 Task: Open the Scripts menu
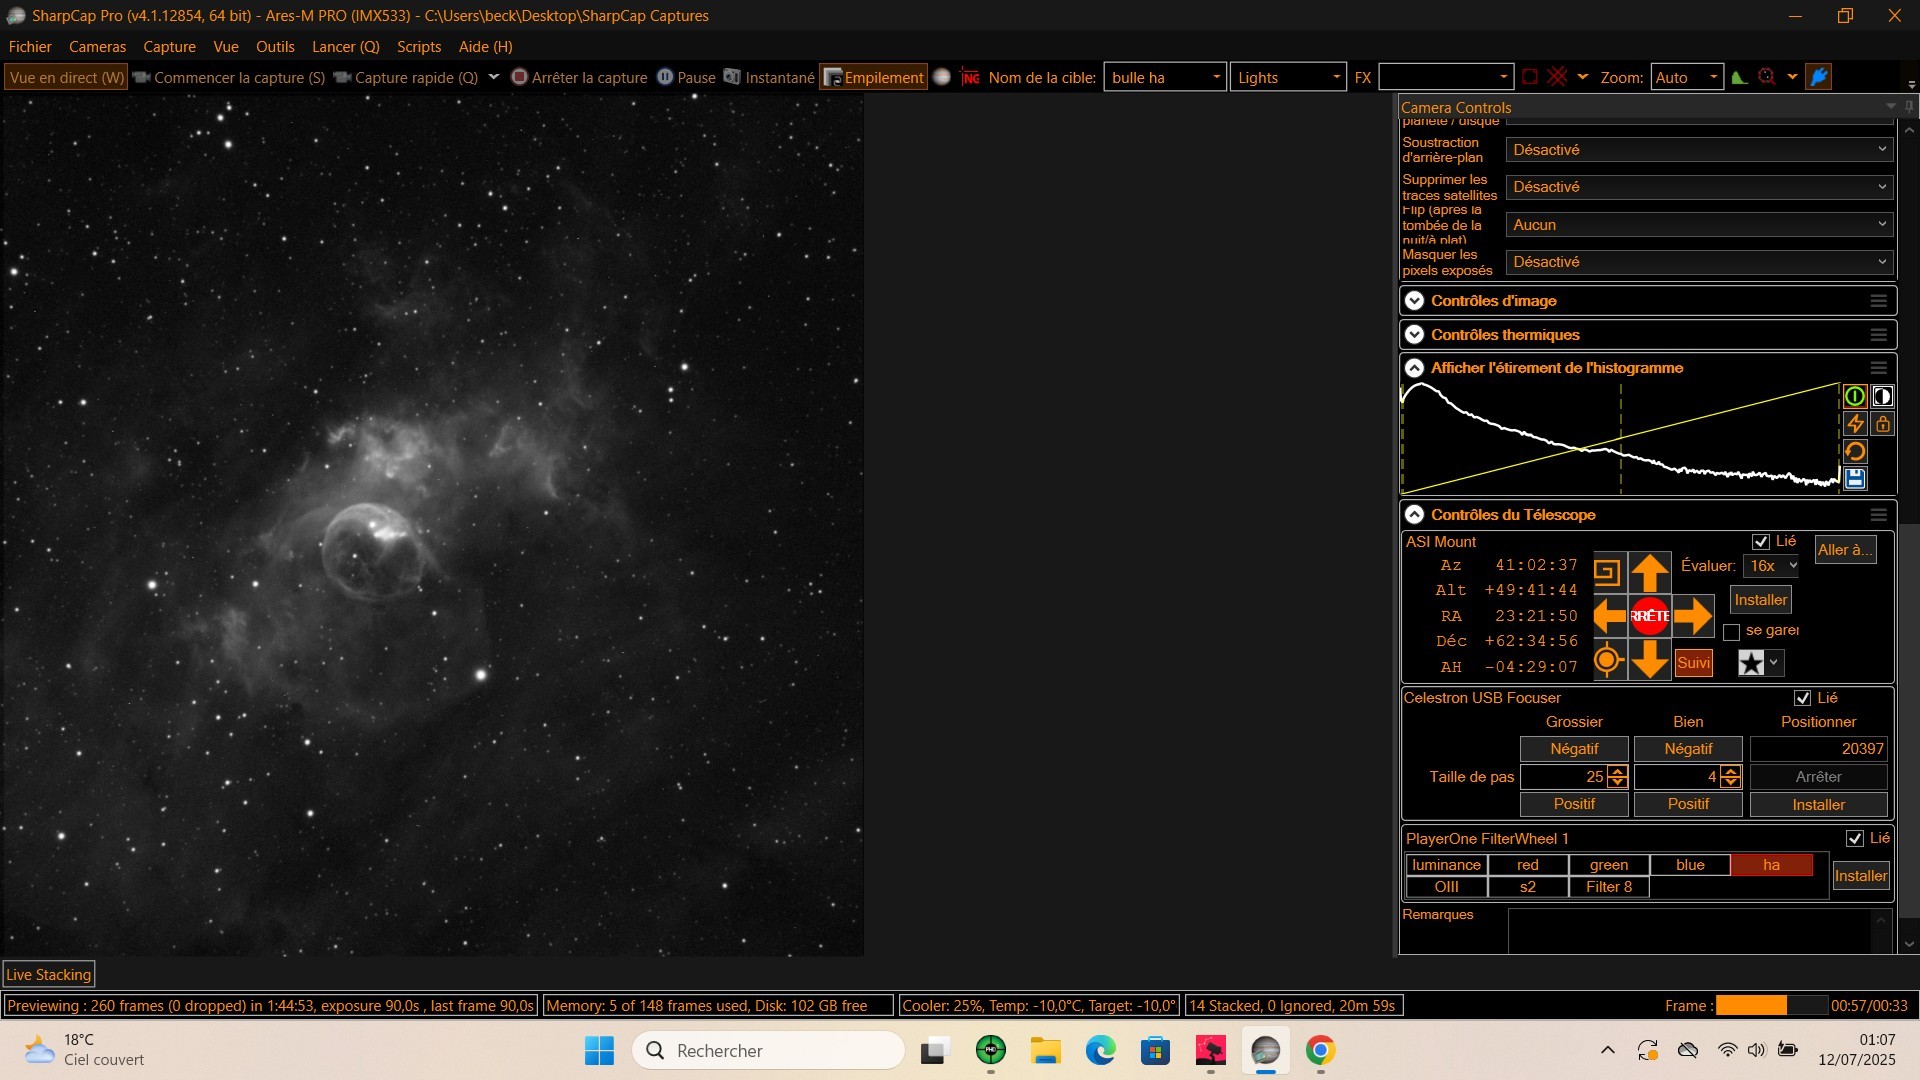pos(419,47)
